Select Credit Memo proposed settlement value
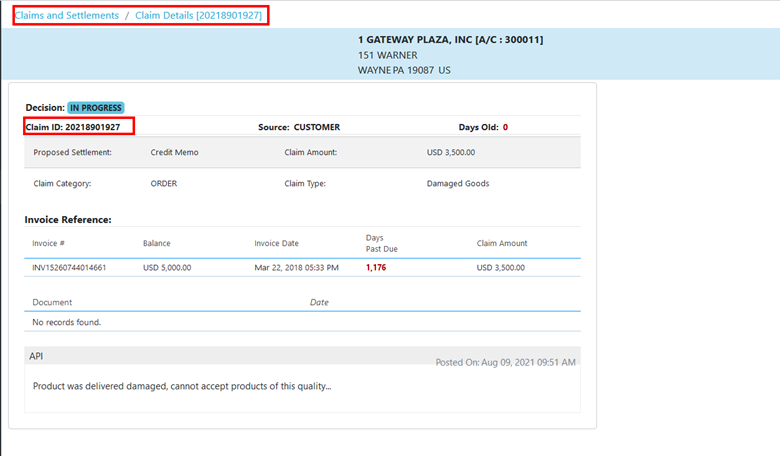This screenshot has height=456, width=780. point(175,153)
